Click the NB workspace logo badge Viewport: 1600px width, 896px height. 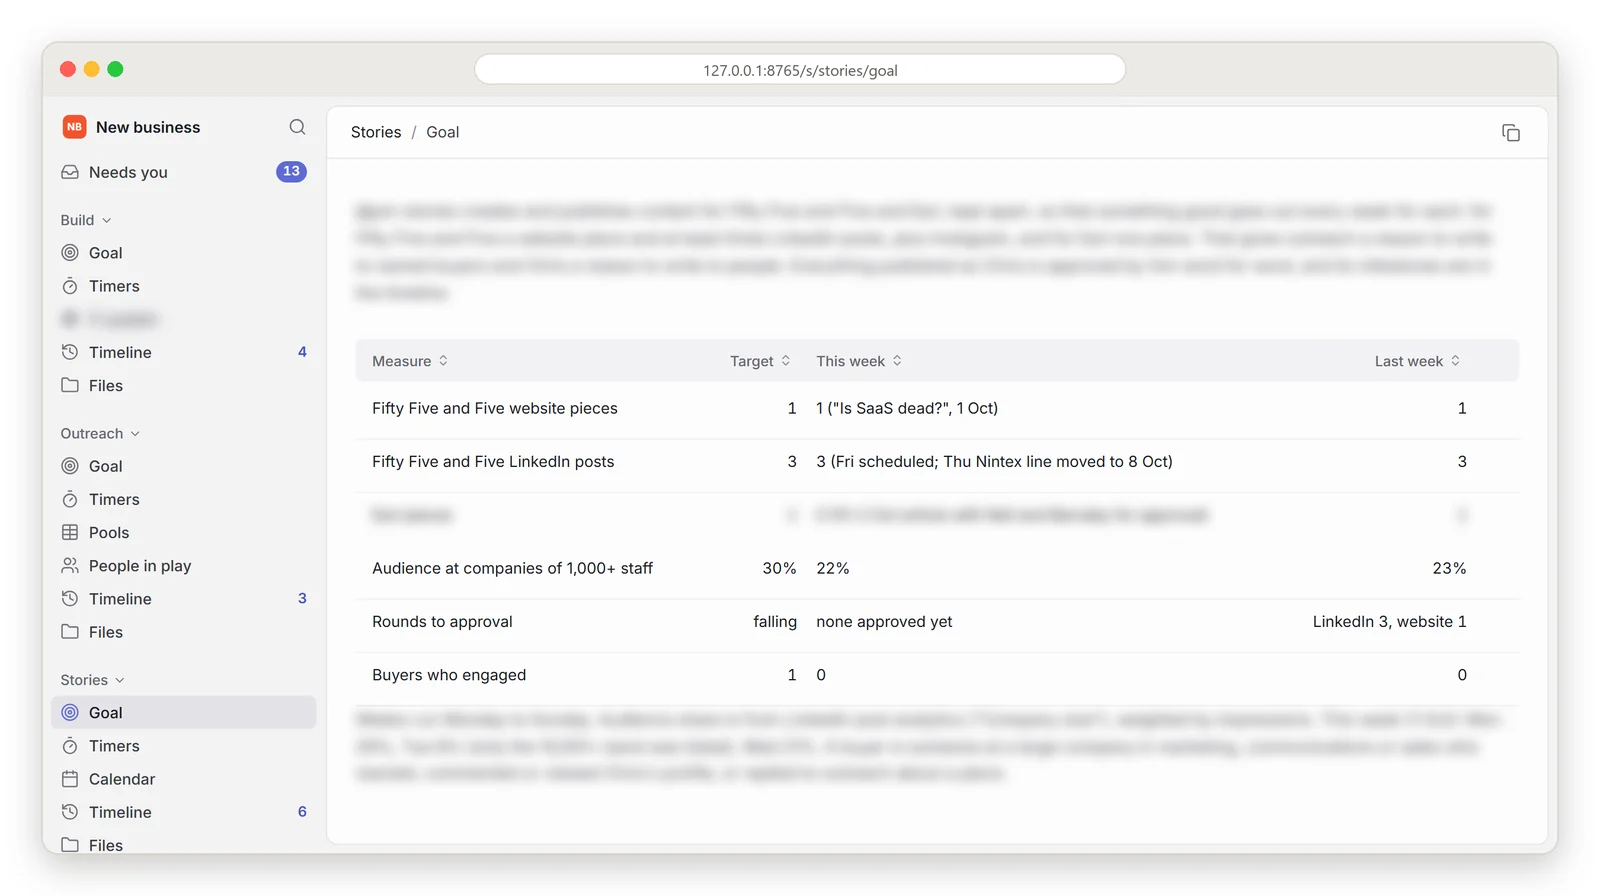[74, 127]
